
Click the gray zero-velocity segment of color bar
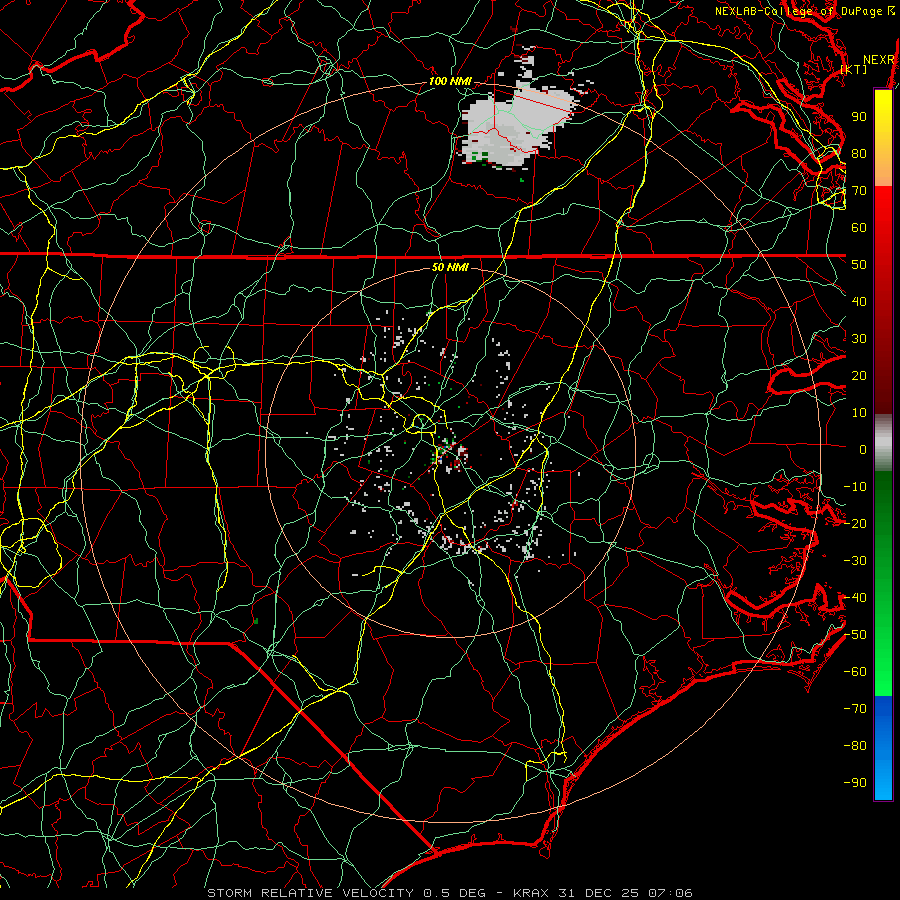click(883, 442)
